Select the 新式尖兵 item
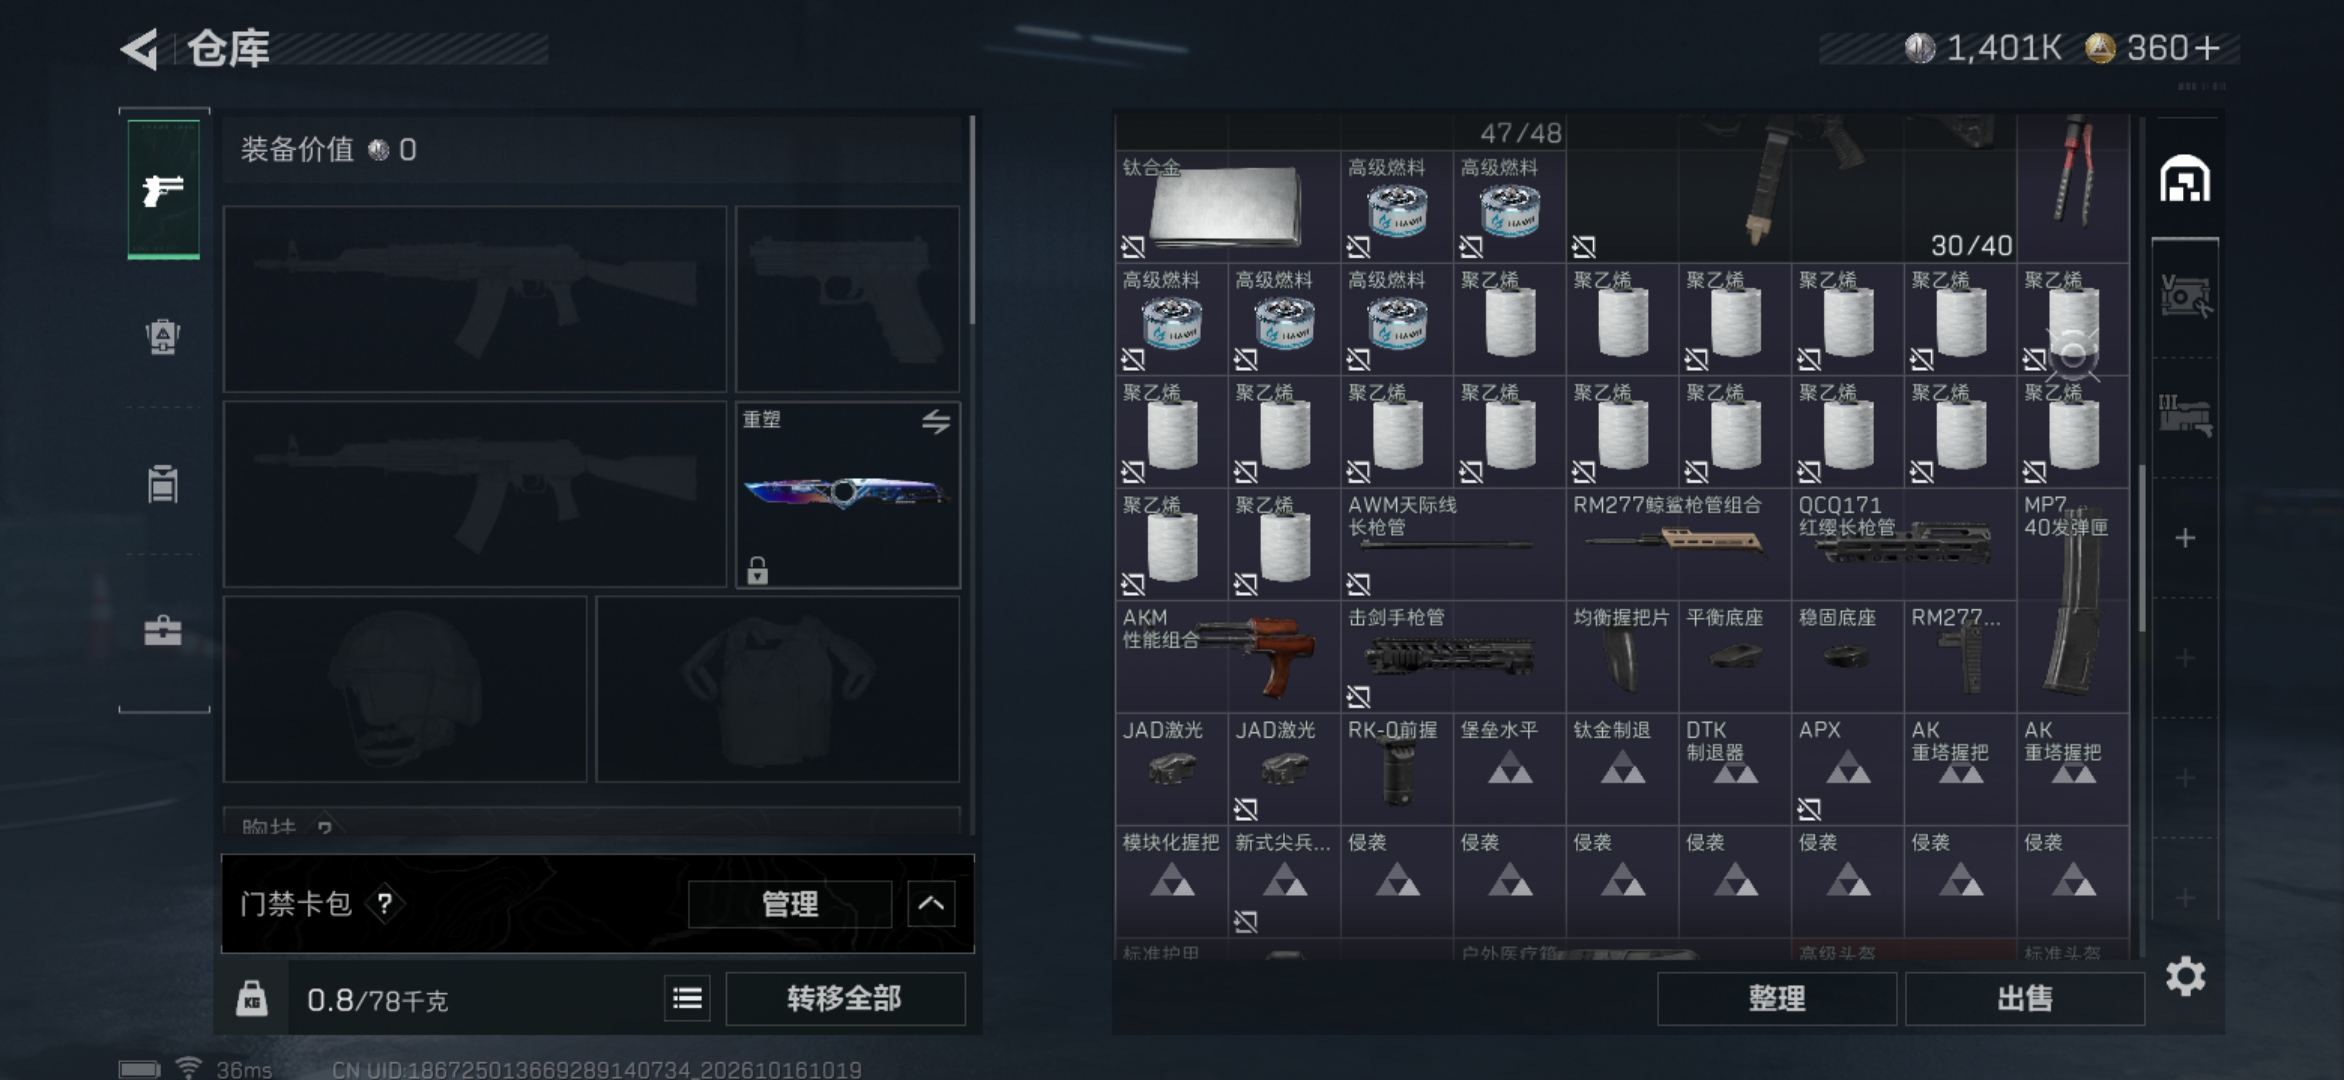This screenshot has height=1080, width=2344. click(1284, 881)
